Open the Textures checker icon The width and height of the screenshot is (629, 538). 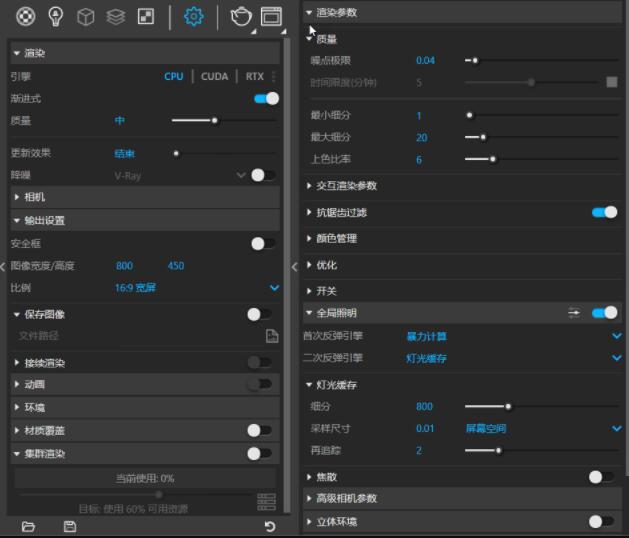click(146, 16)
